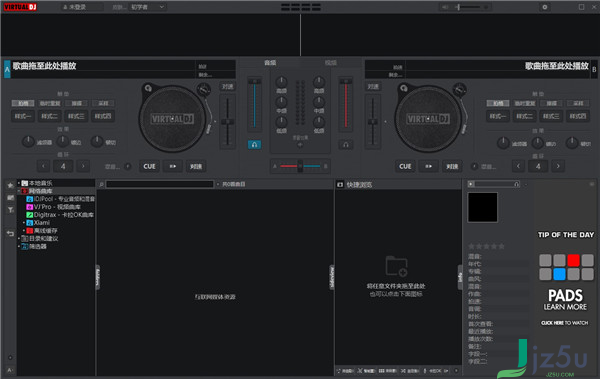This screenshot has height=379, width=600.
Task: Select 样式一 pad on deck A
Action: pos(23,116)
